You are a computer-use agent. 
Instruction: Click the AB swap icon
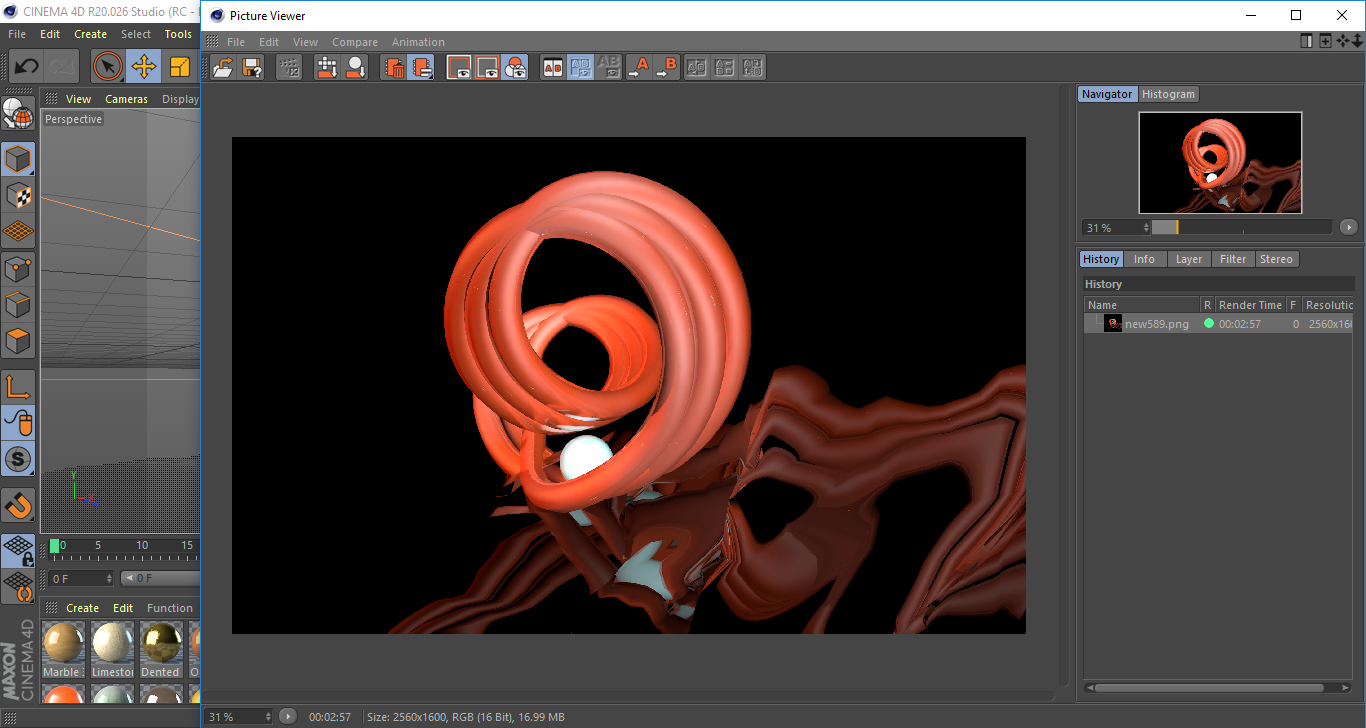coord(697,67)
